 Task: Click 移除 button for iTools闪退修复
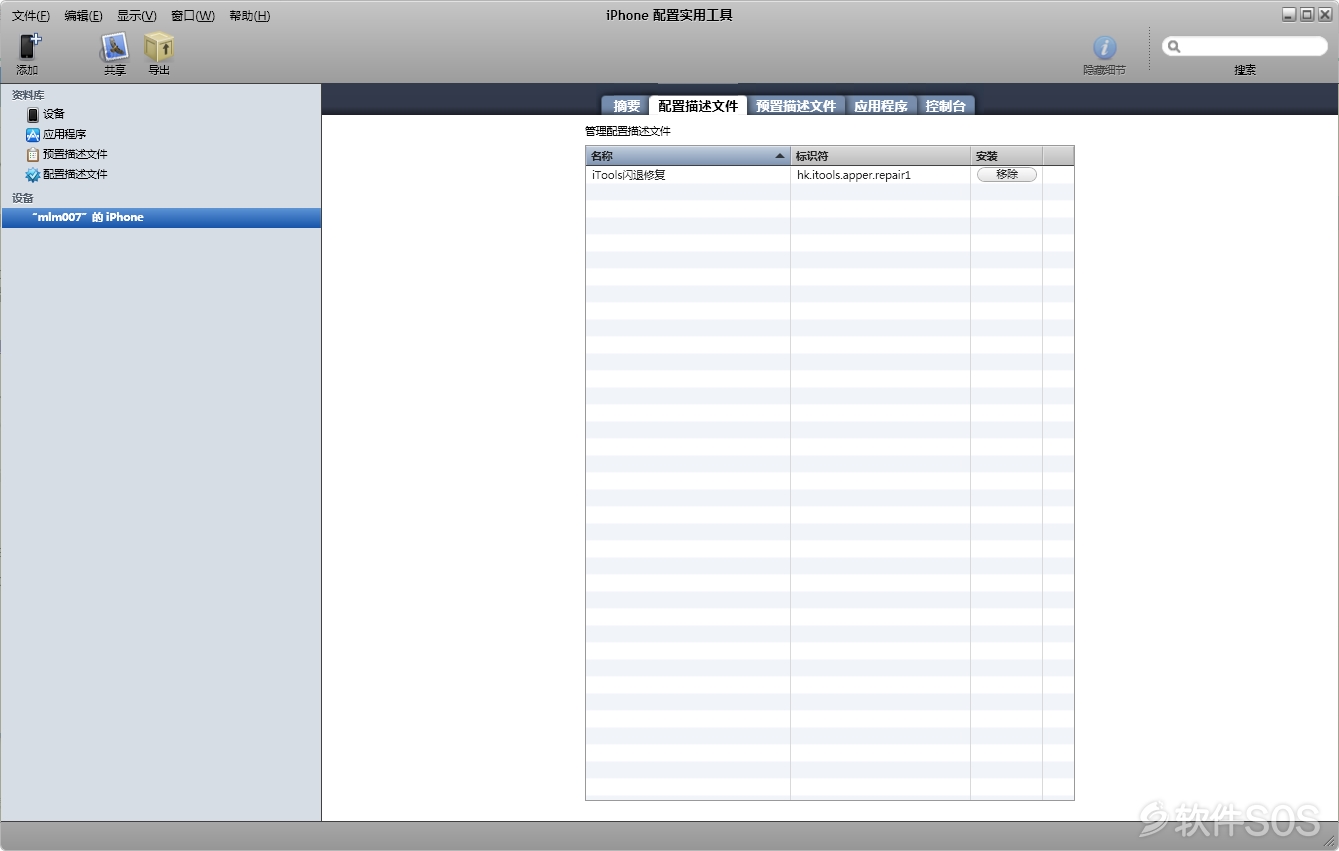[x=1007, y=174]
